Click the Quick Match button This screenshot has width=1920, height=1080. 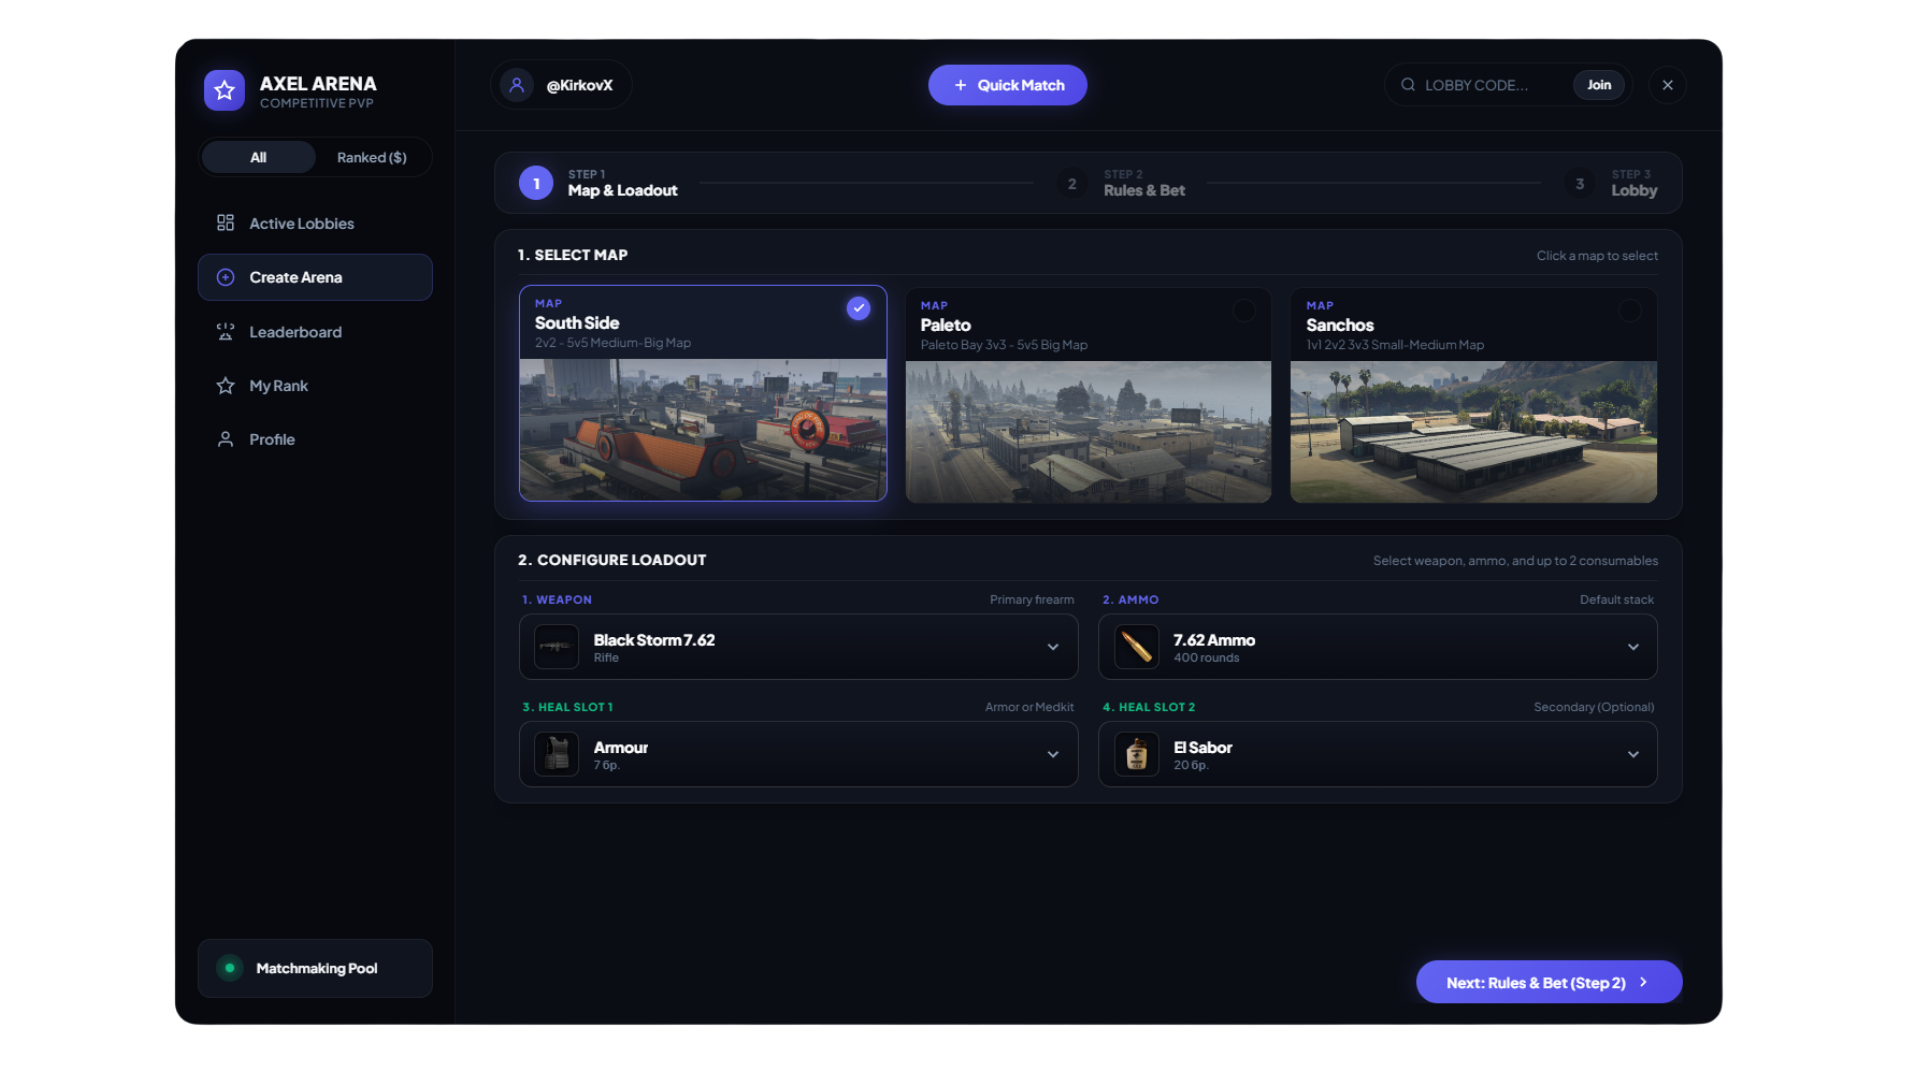click(1007, 85)
